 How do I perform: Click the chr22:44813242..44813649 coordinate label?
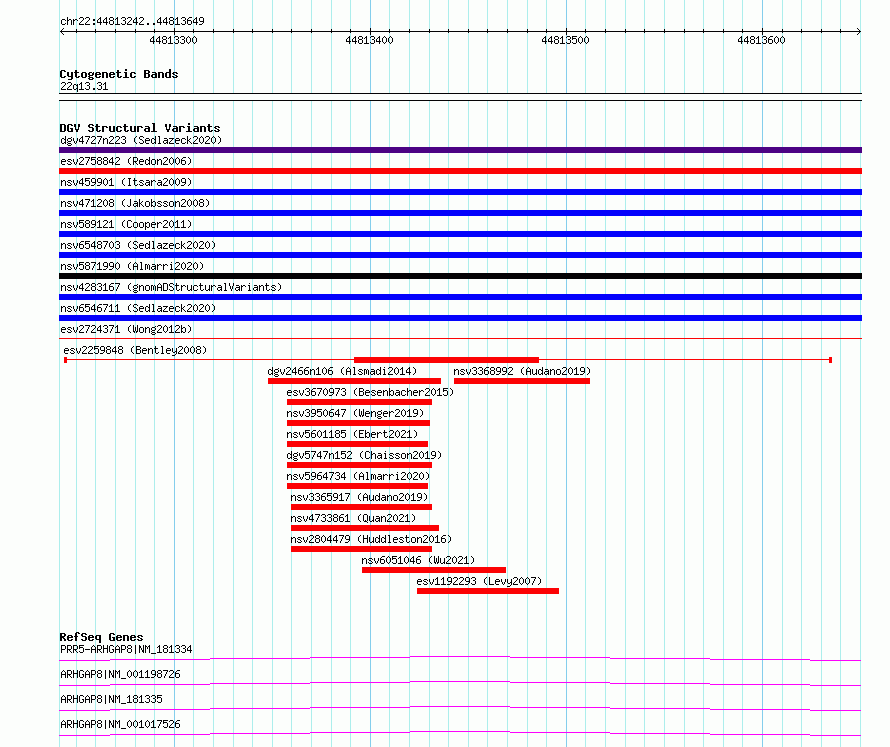[x=132, y=21]
